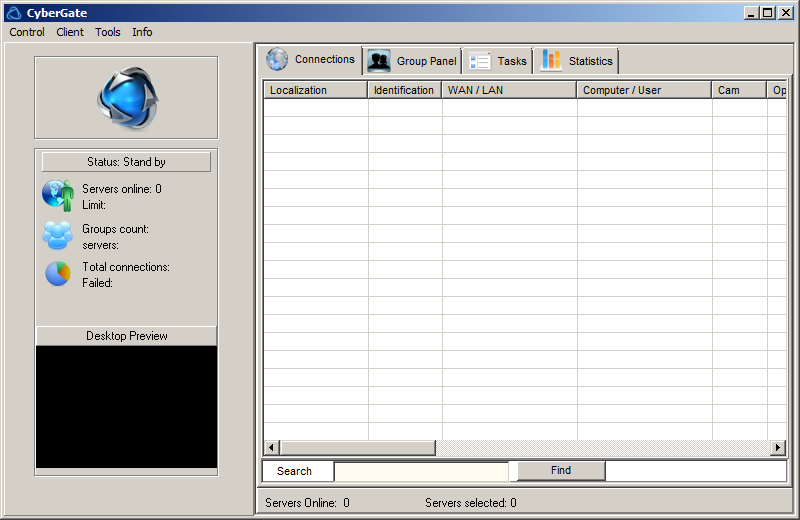Click the Status: Stand by button
This screenshot has width=800, height=520.
tap(126, 162)
